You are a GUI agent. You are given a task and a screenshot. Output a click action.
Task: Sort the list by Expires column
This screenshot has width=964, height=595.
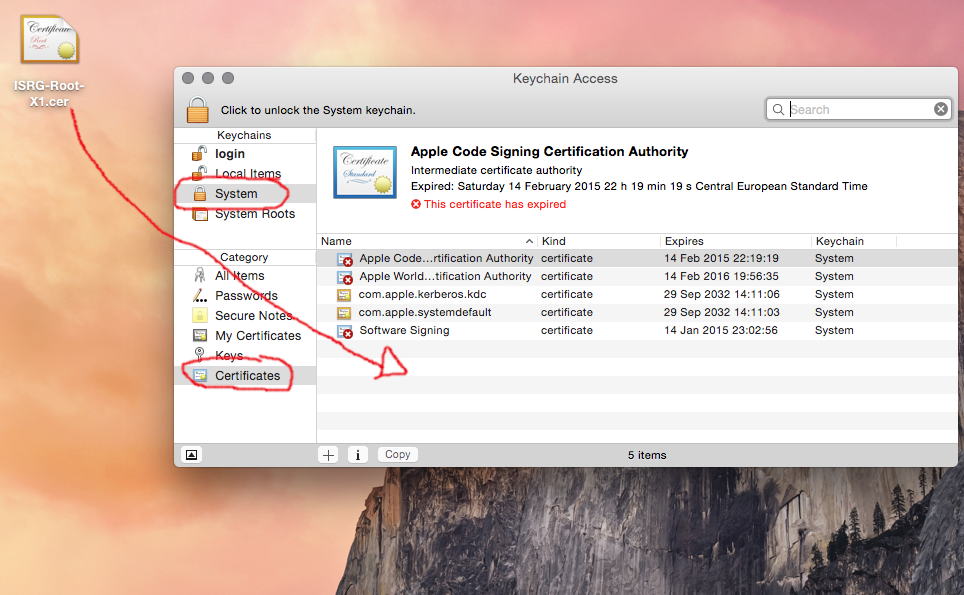[x=736, y=241]
